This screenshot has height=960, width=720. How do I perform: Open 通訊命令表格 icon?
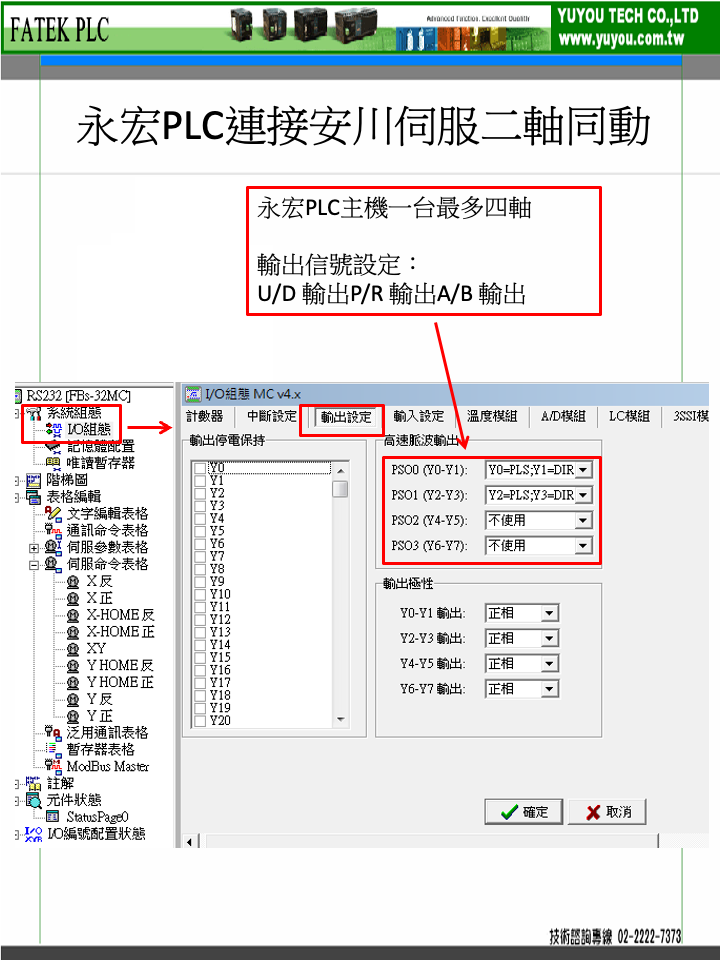(54, 530)
